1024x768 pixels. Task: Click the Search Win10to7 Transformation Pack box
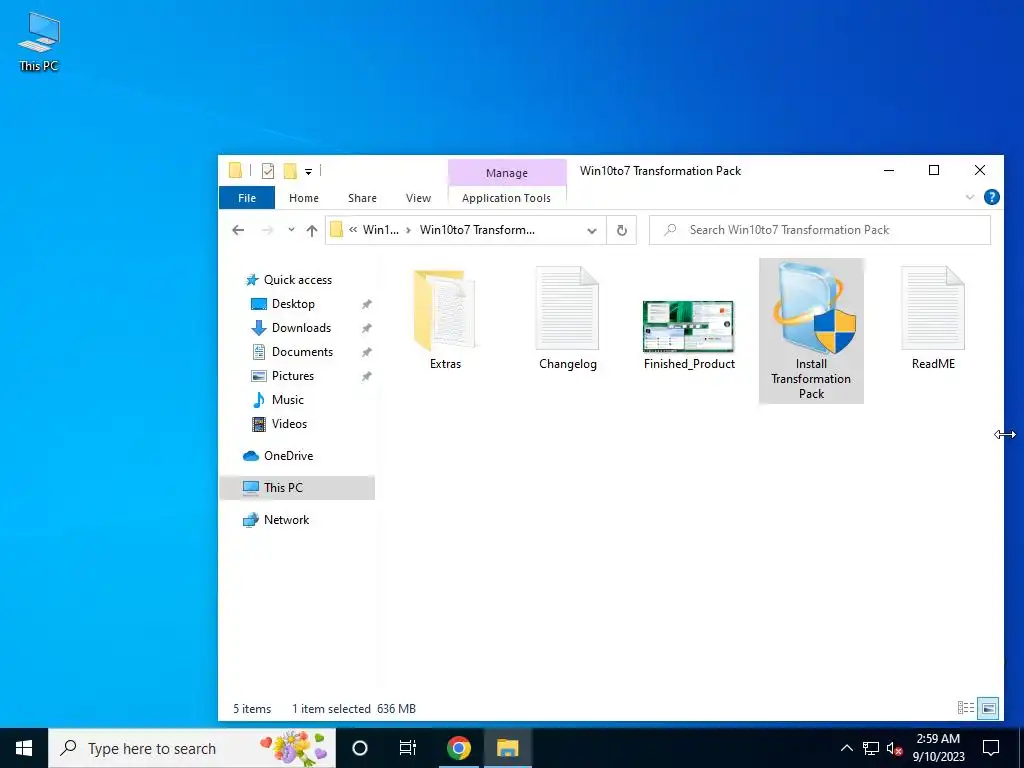click(820, 230)
